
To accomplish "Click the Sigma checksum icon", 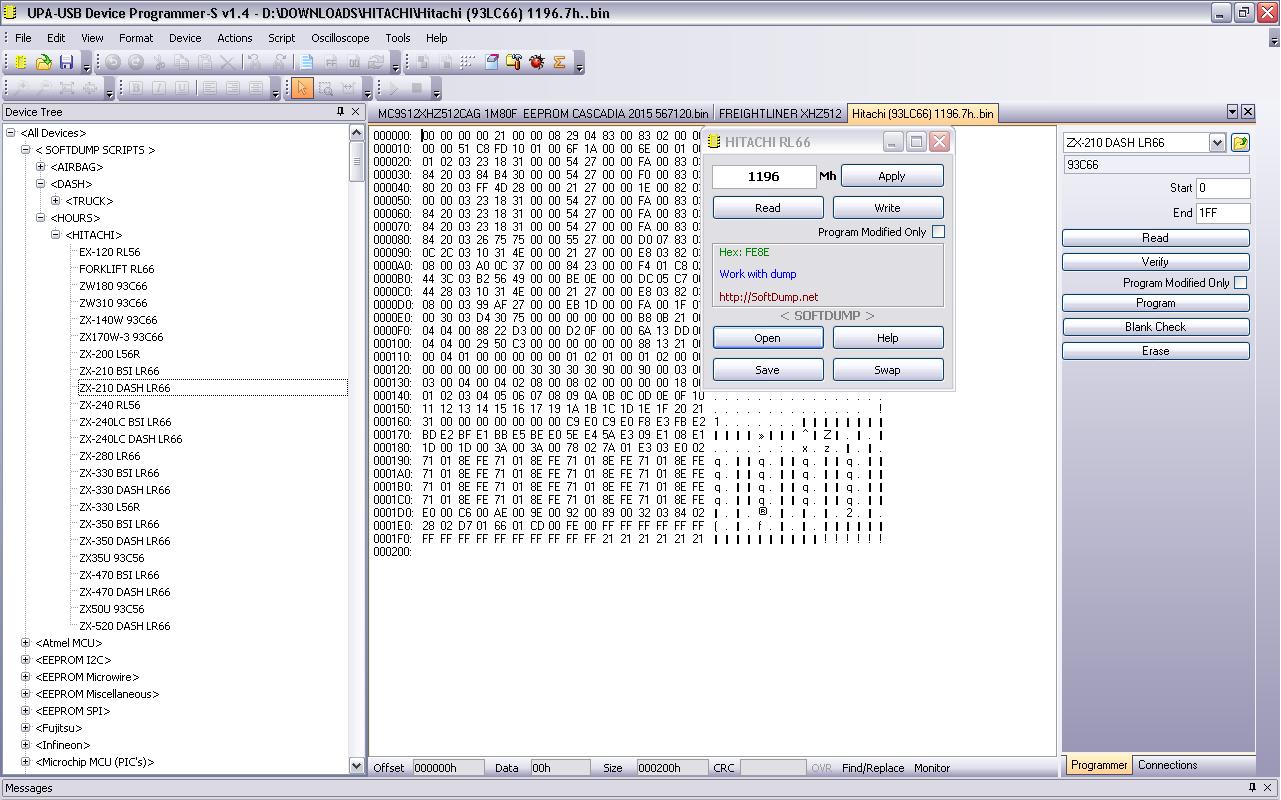I will 560,62.
